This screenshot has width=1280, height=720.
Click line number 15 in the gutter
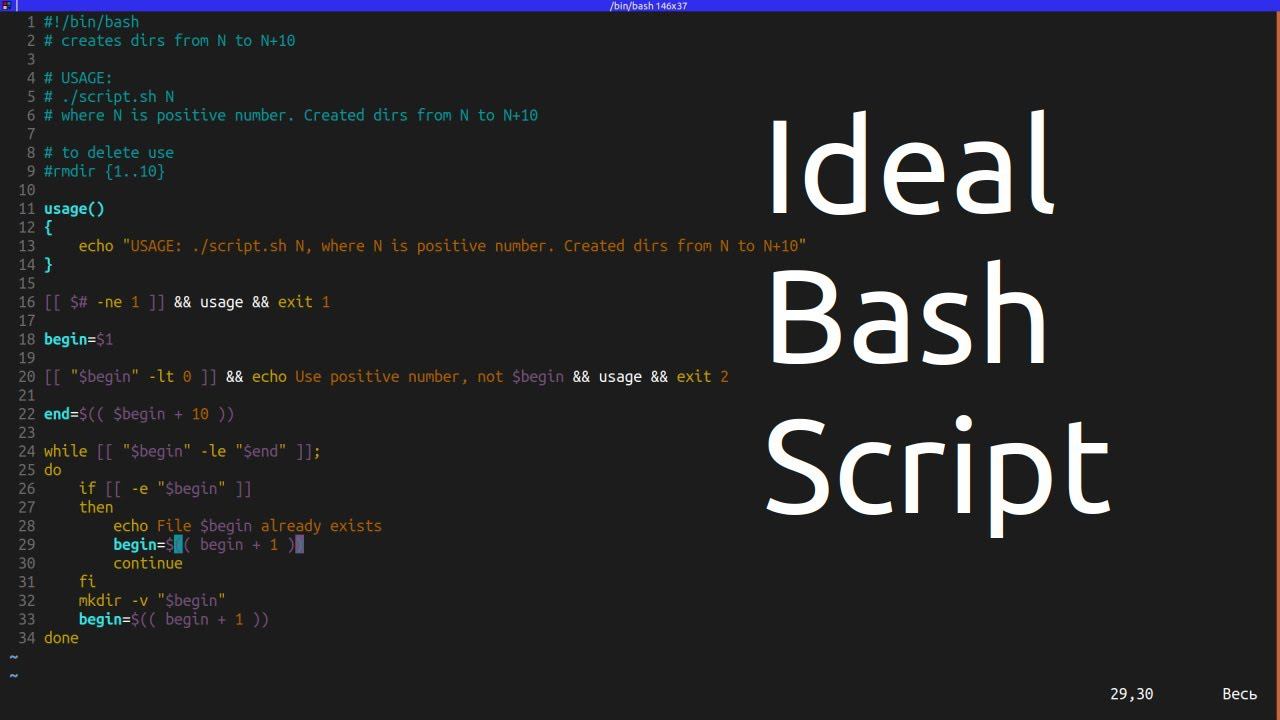pos(27,284)
